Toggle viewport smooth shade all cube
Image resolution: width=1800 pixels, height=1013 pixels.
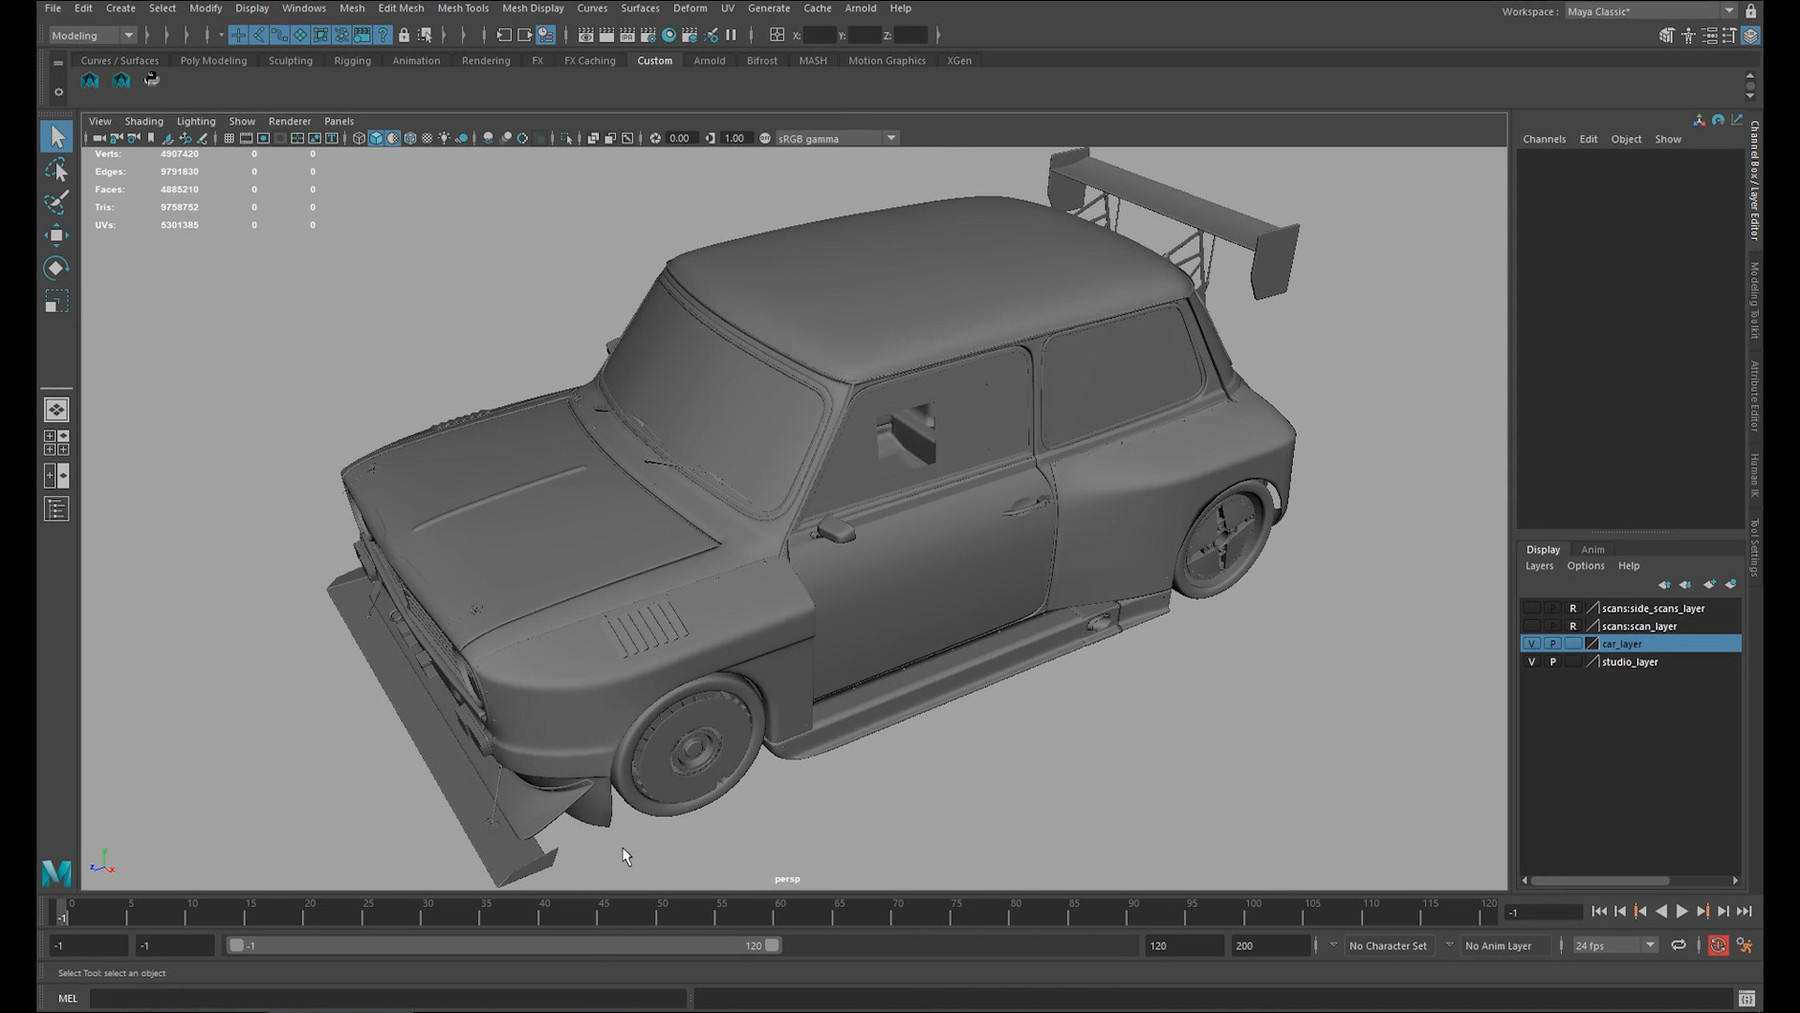click(x=376, y=138)
